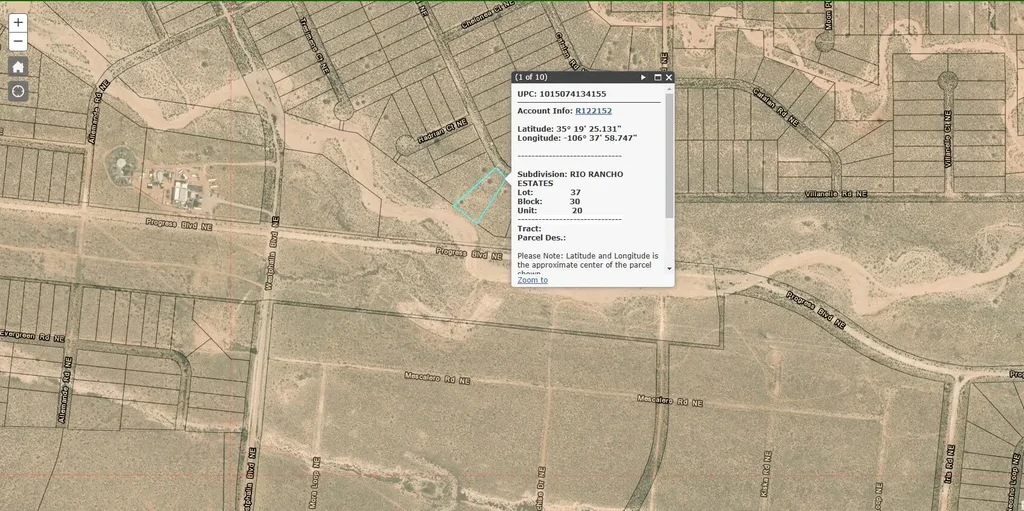
Task: Click the Villanelle Rd NE road label
Action: tap(838, 194)
